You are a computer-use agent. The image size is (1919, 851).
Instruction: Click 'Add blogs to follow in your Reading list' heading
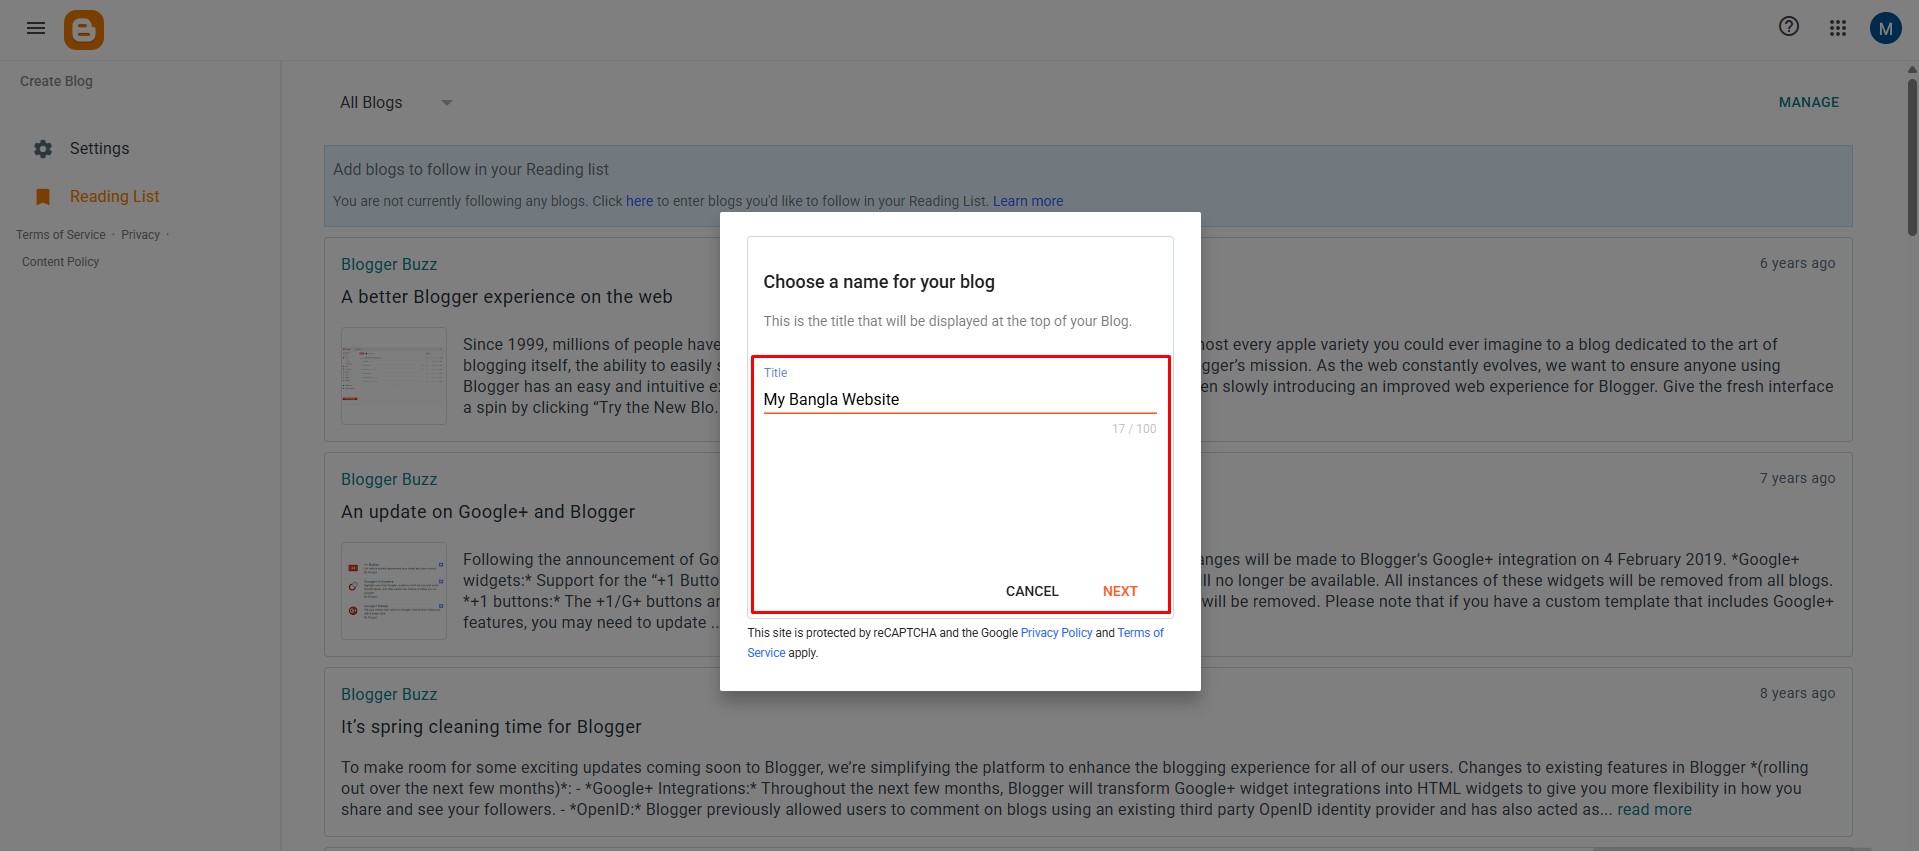click(x=471, y=170)
